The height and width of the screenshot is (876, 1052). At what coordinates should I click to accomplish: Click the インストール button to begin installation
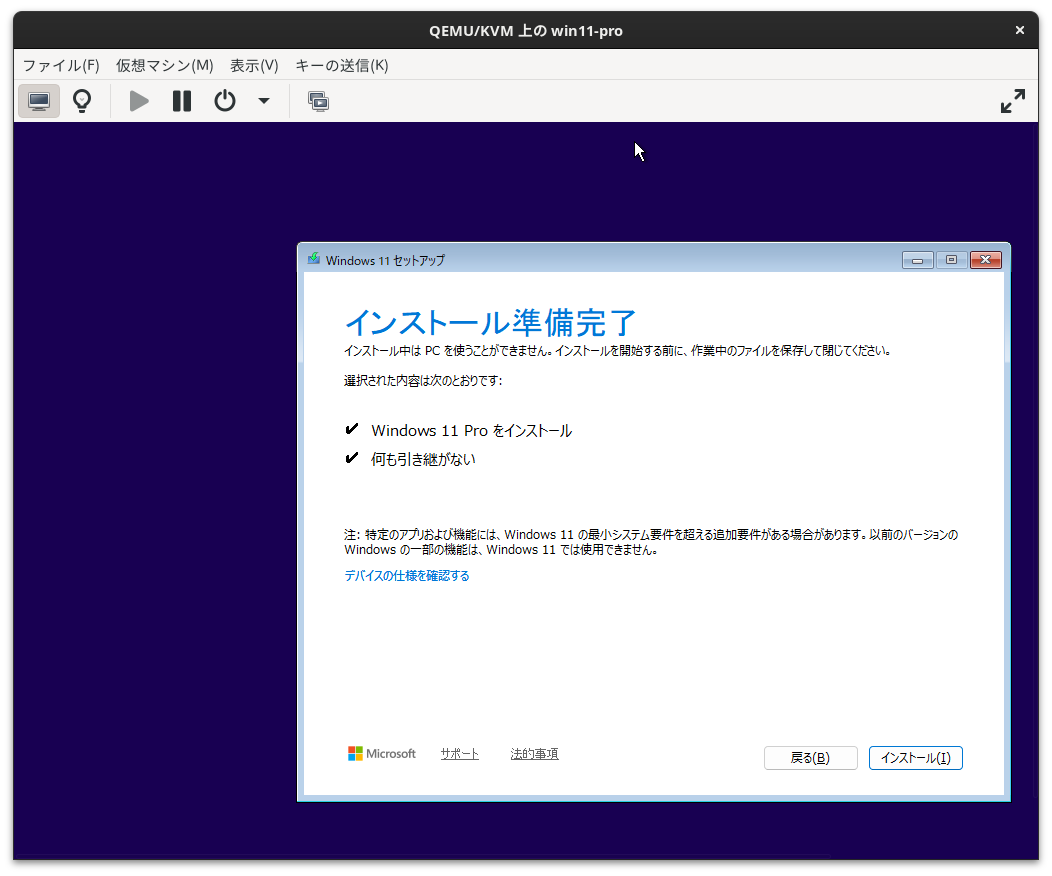click(x=915, y=757)
